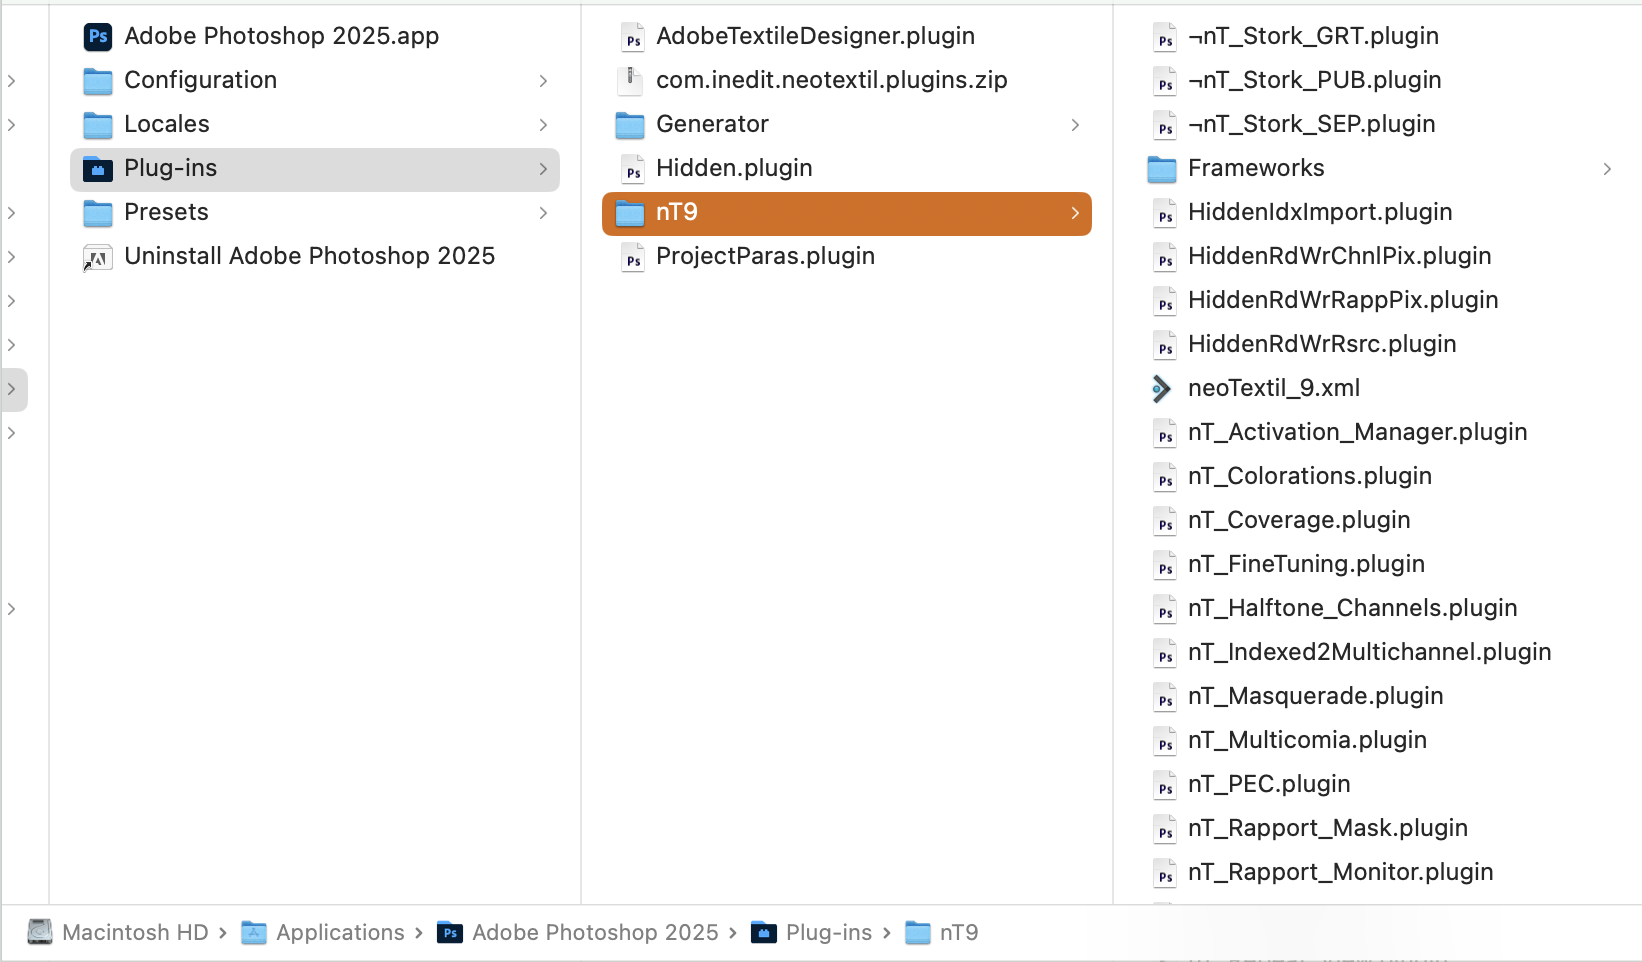Expand the Presets folder chevron
The width and height of the screenshot is (1642, 962).
click(x=543, y=213)
